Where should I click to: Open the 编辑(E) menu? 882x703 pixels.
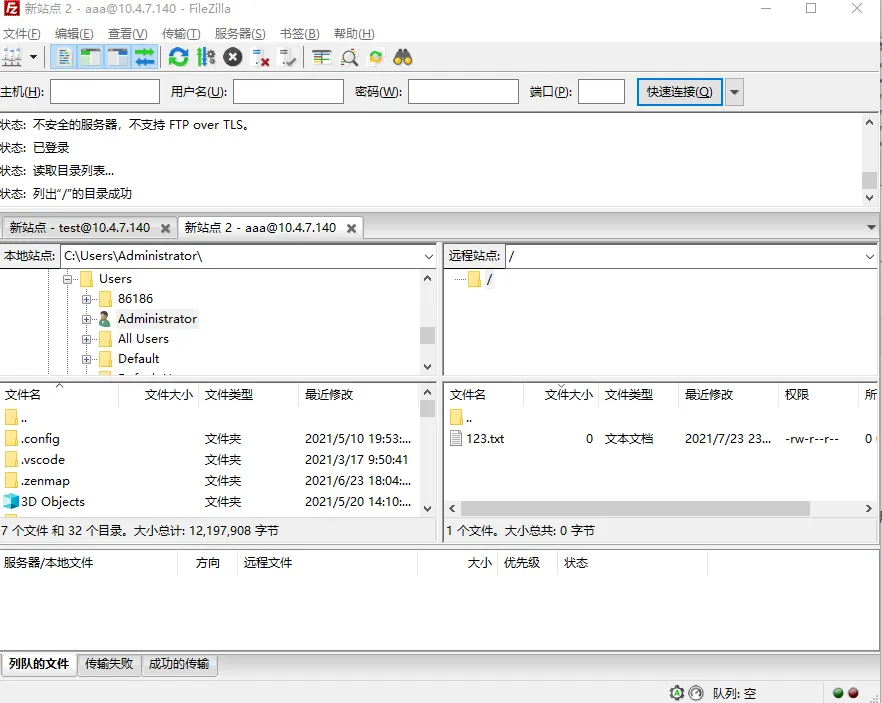click(x=74, y=34)
